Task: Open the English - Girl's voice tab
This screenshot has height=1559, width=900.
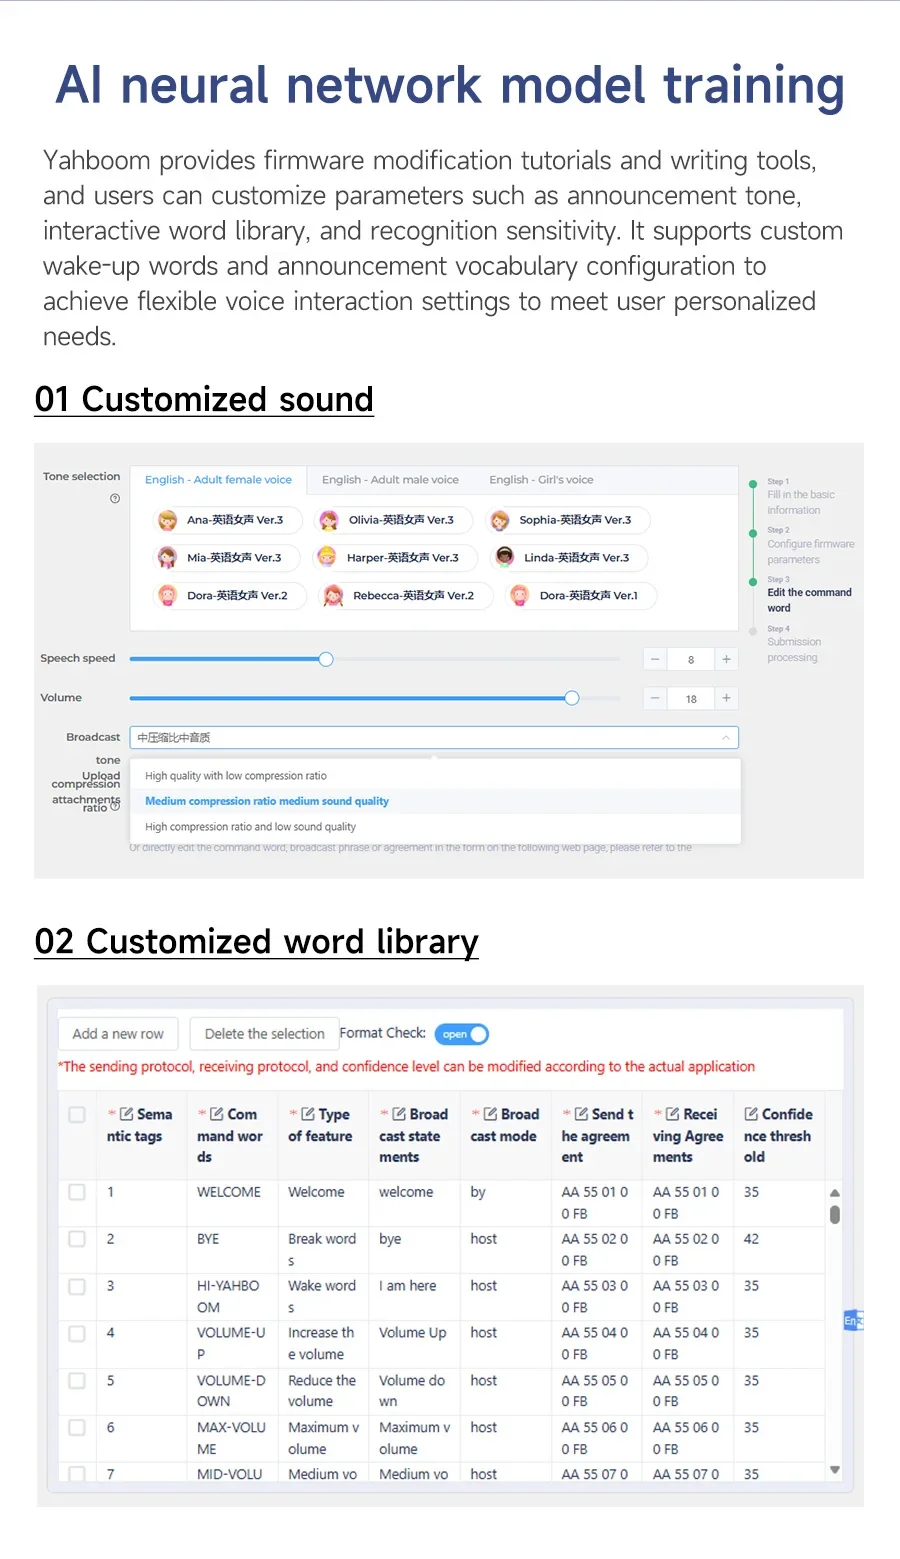Action: coord(541,480)
